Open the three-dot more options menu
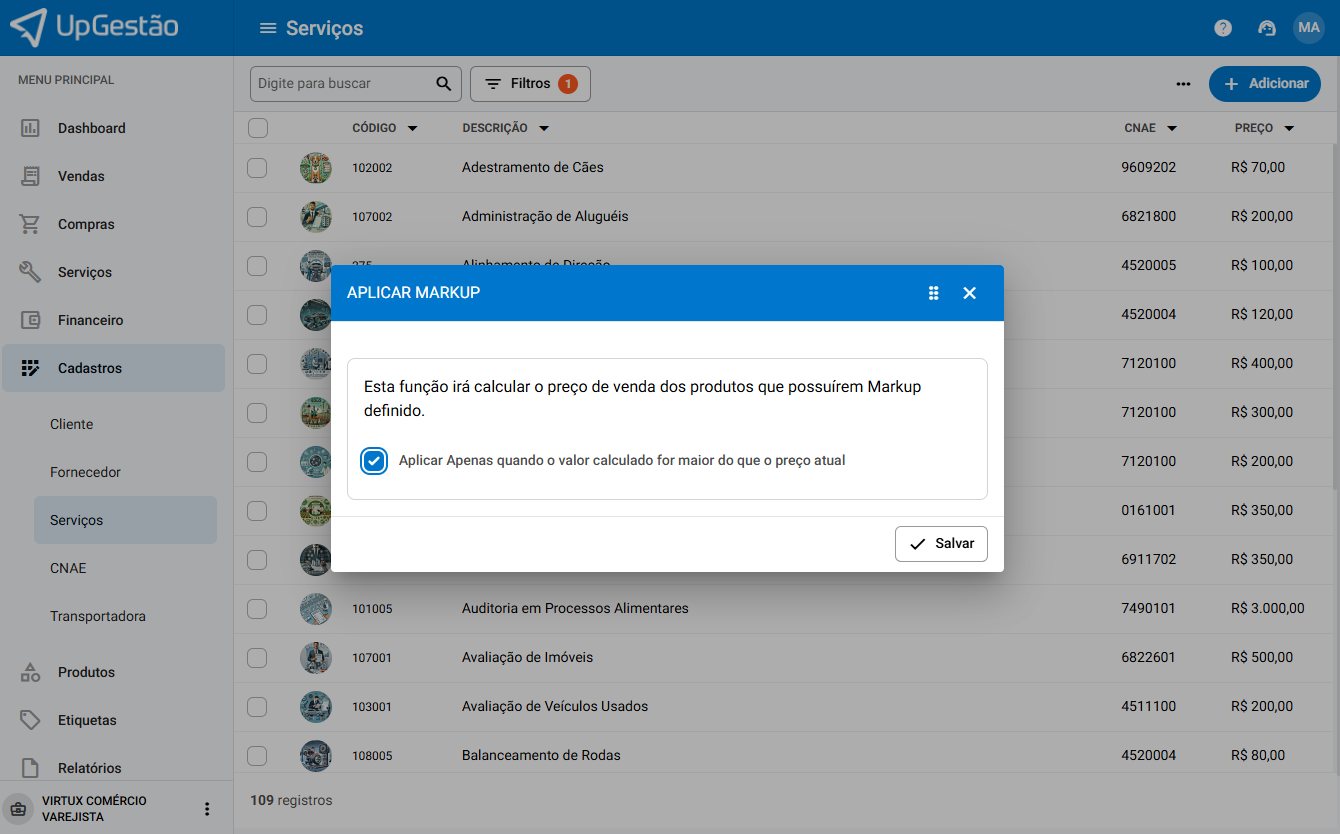Image resolution: width=1340 pixels, height=834 pixels. (1183, 84)
